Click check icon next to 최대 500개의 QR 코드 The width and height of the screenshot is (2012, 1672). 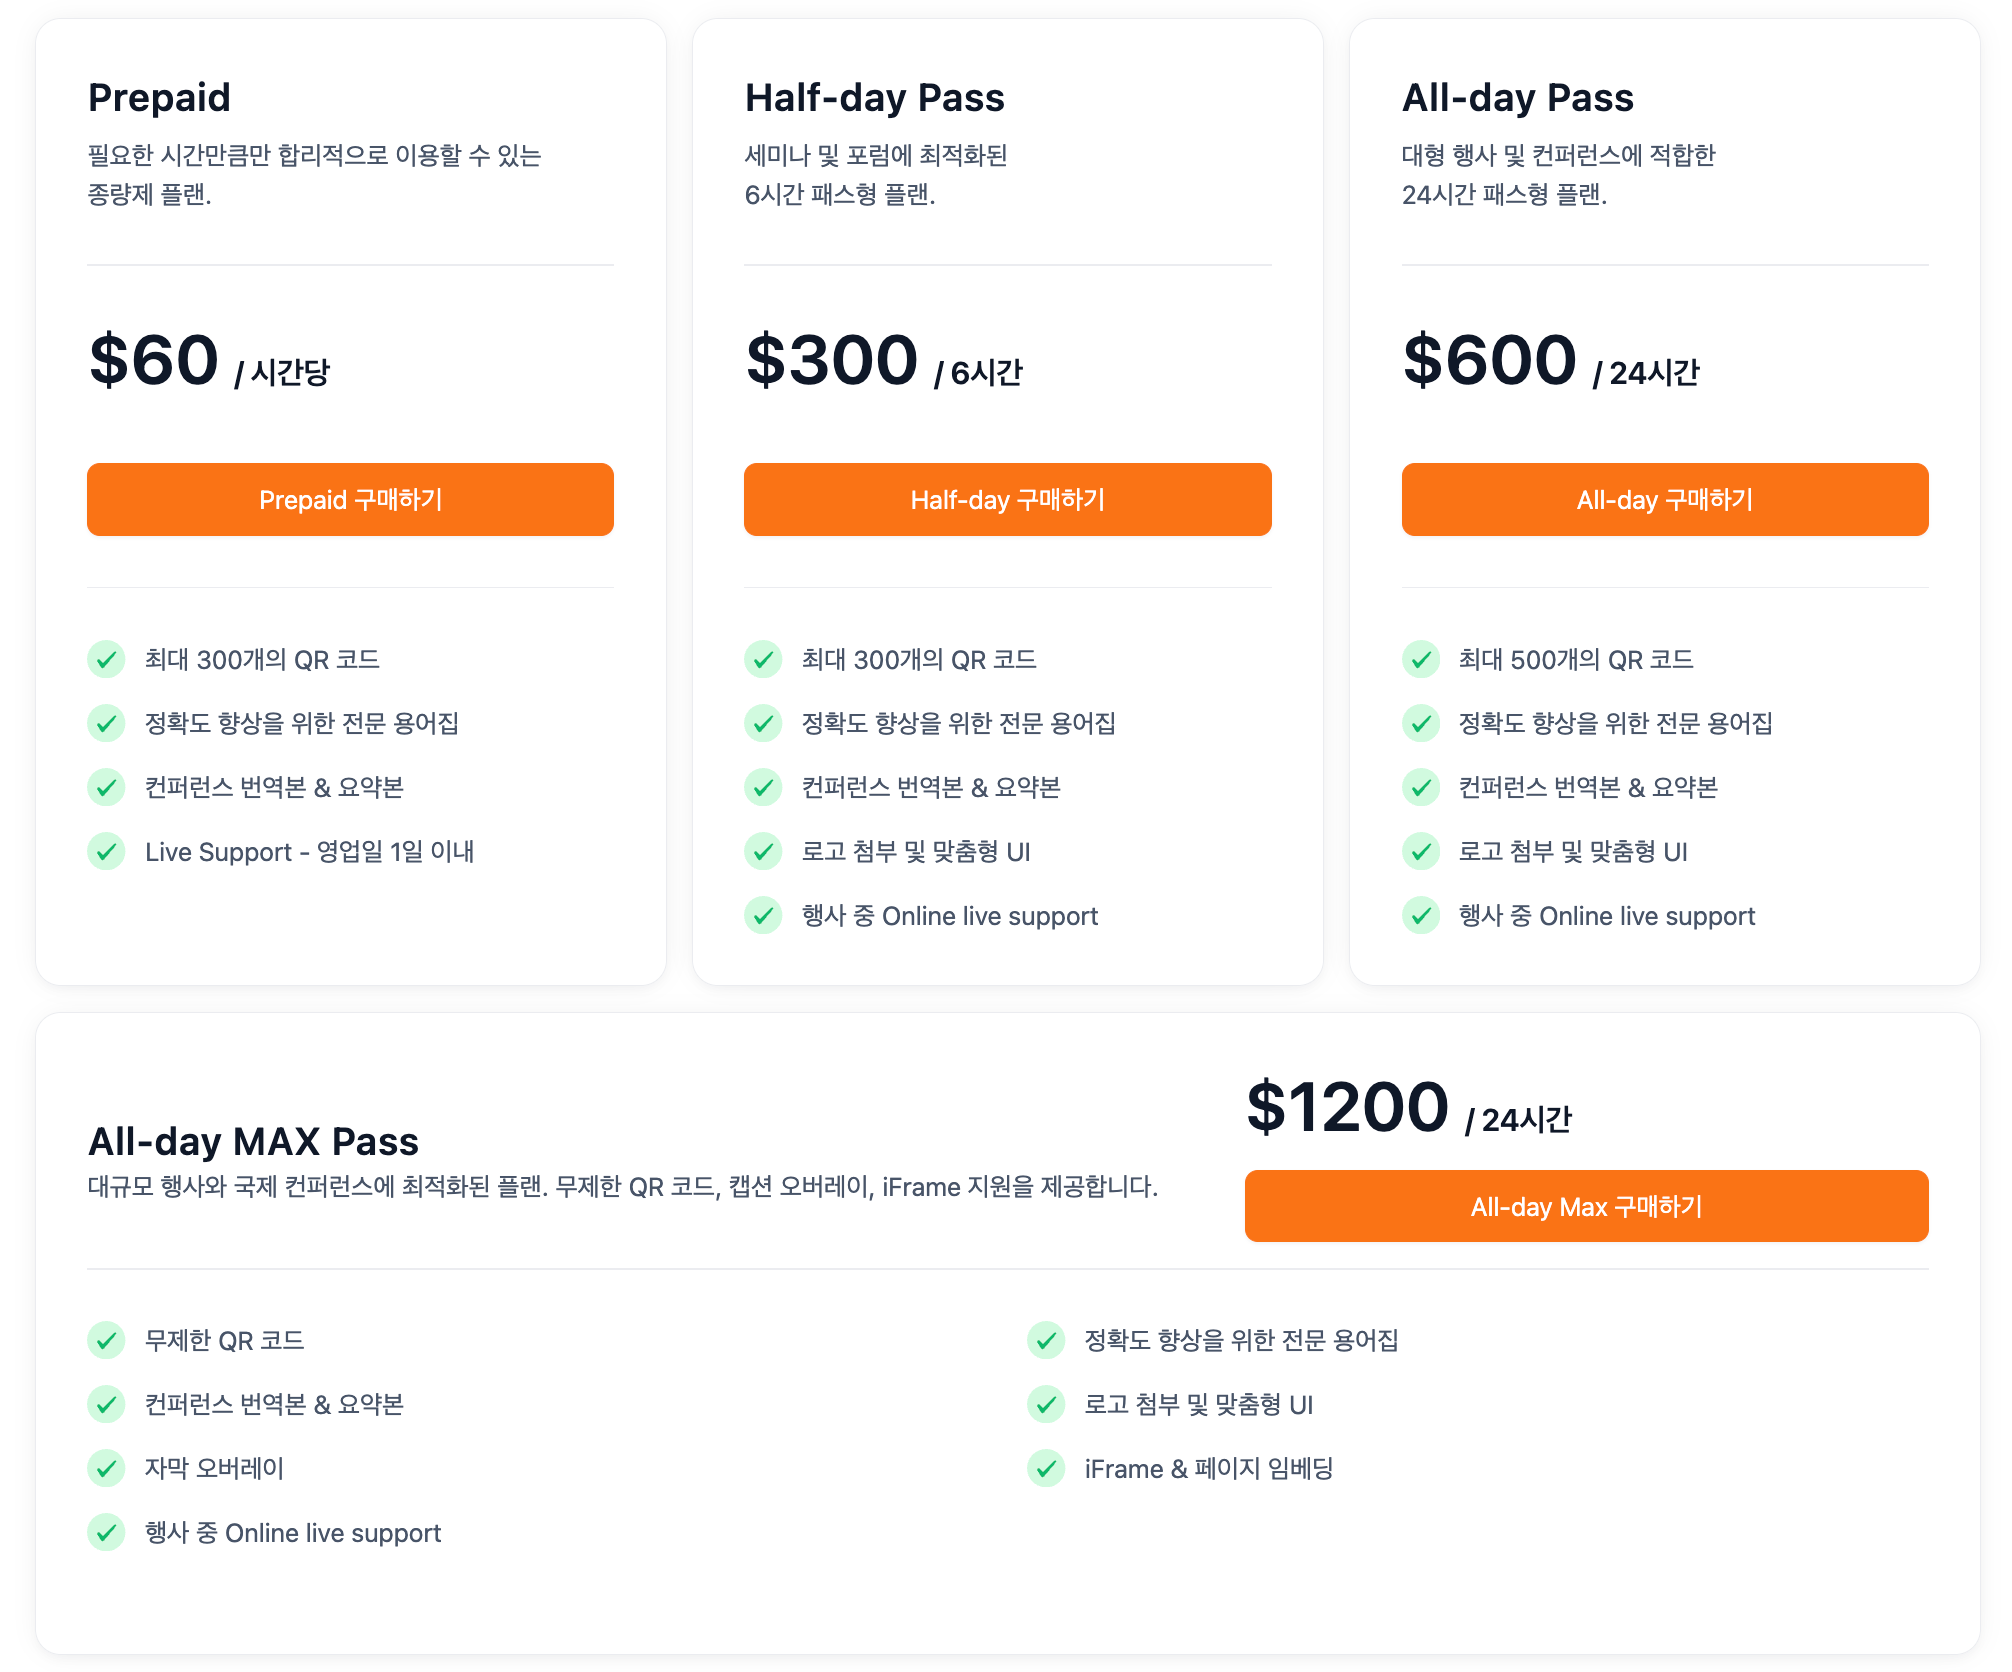click(1420, 660)
